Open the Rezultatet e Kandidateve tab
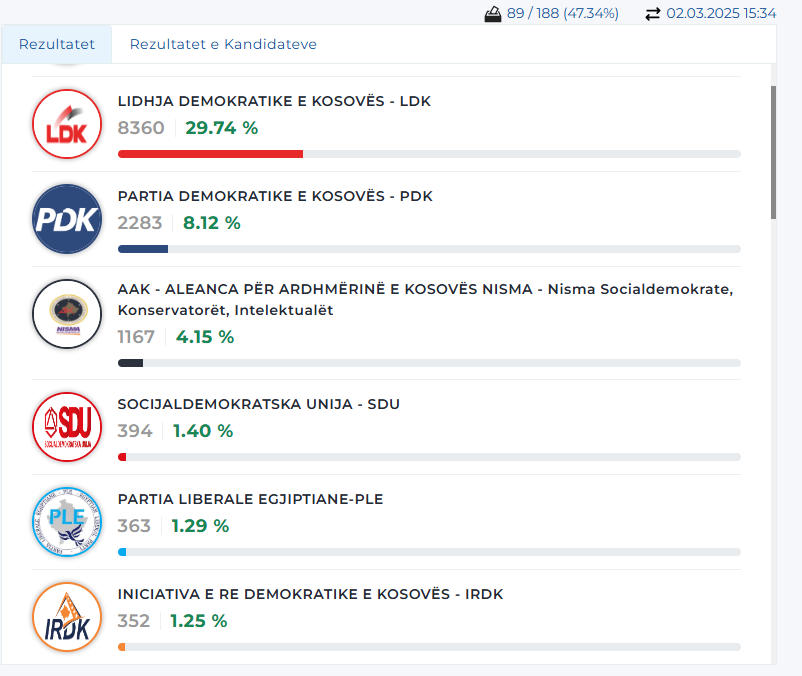This screenshot has height=676, width=802. [x=223, y=44]
